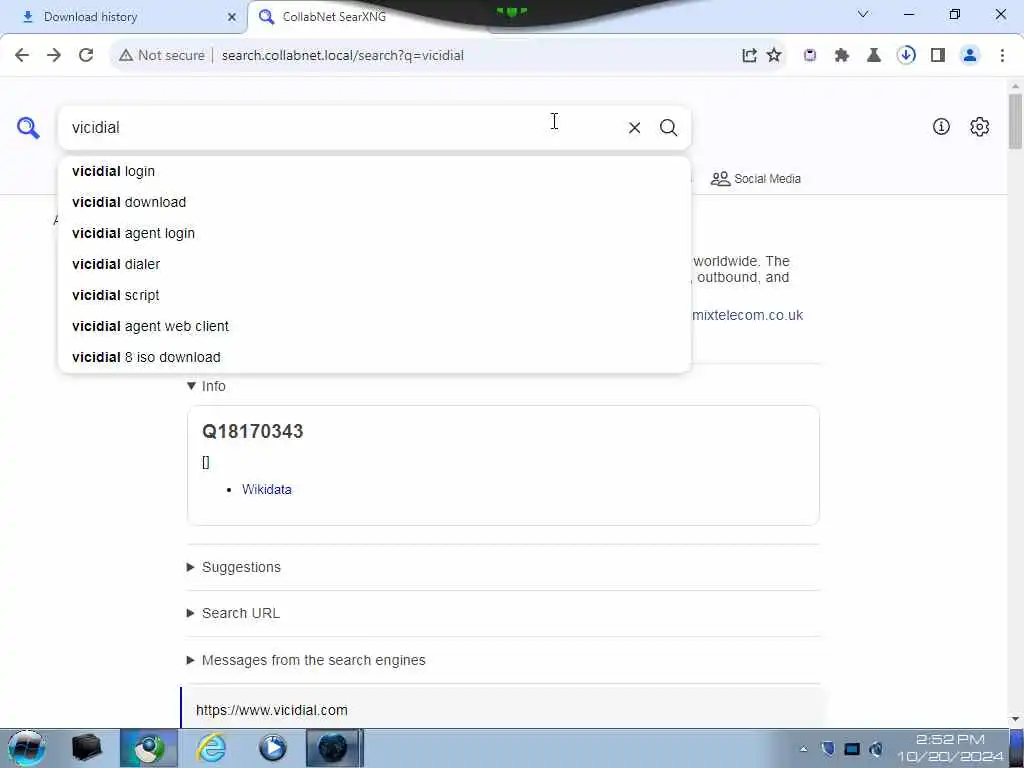
Task: Open preferences via the gear icon
Action: 979,127
